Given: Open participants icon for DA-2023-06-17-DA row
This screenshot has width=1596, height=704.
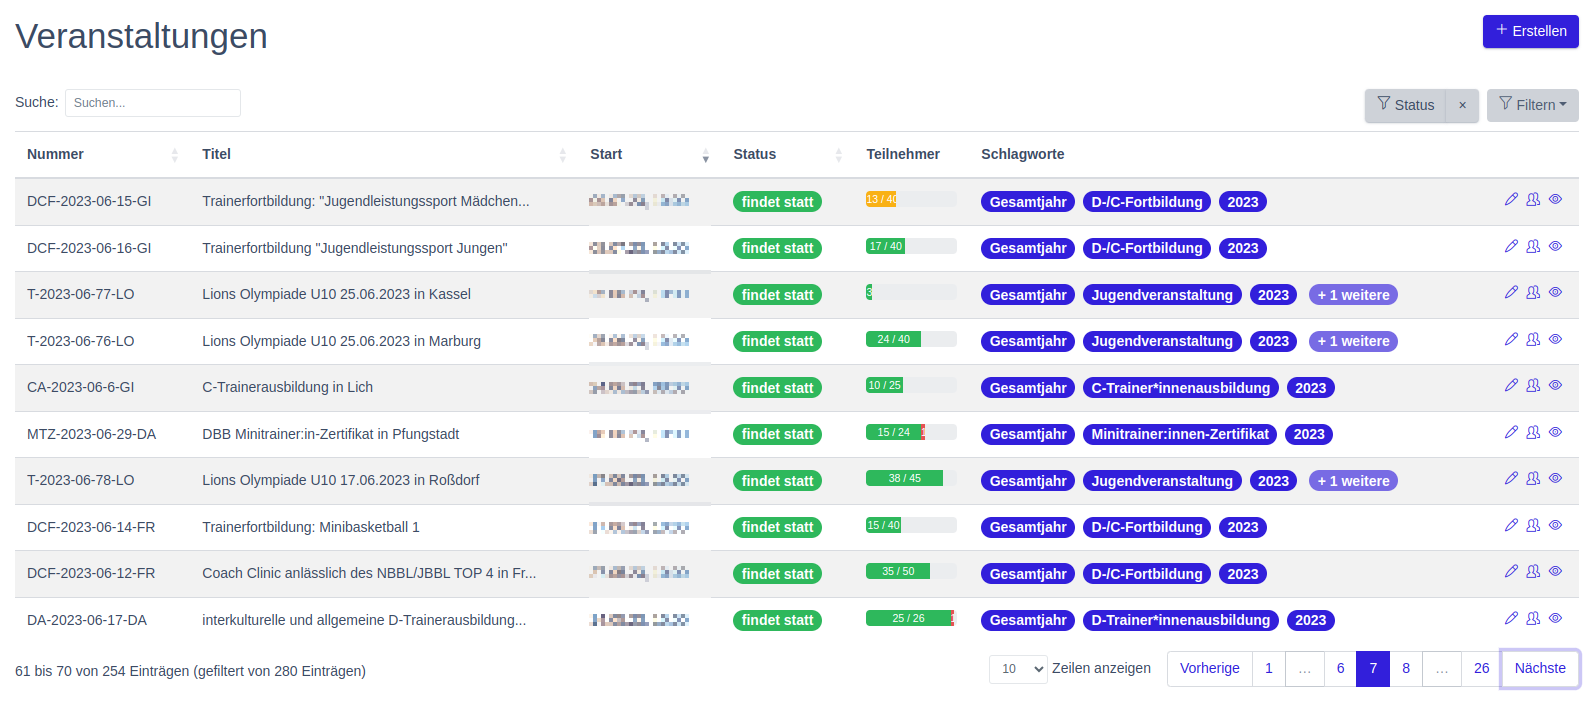Looking at the screenshot, I should coord(1533,618).
